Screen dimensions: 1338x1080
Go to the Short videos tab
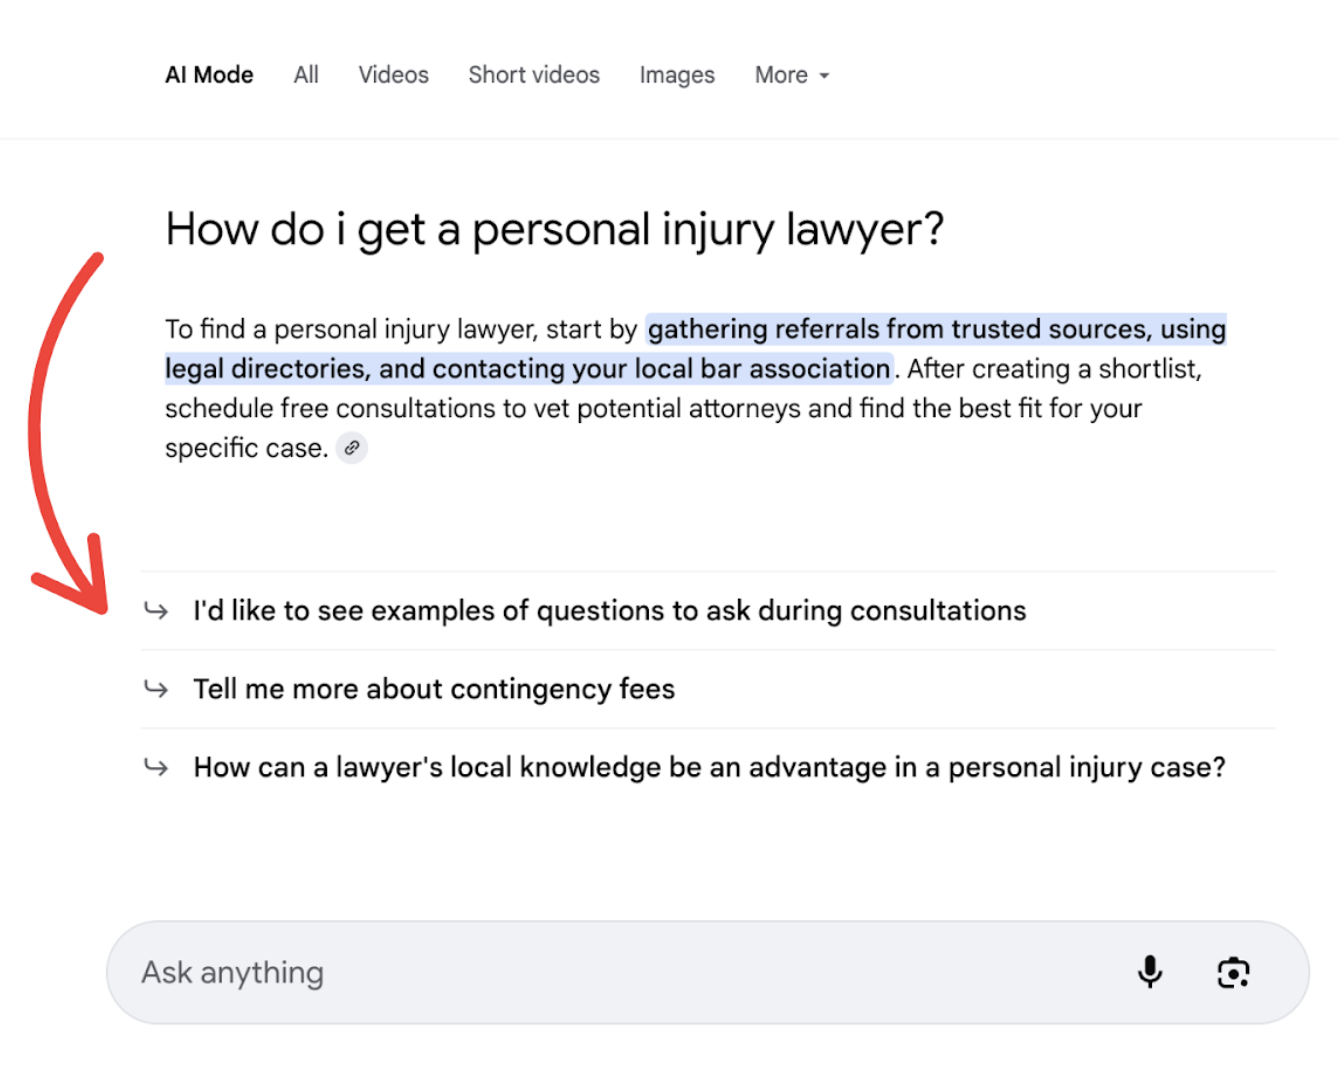coord(534,75)
